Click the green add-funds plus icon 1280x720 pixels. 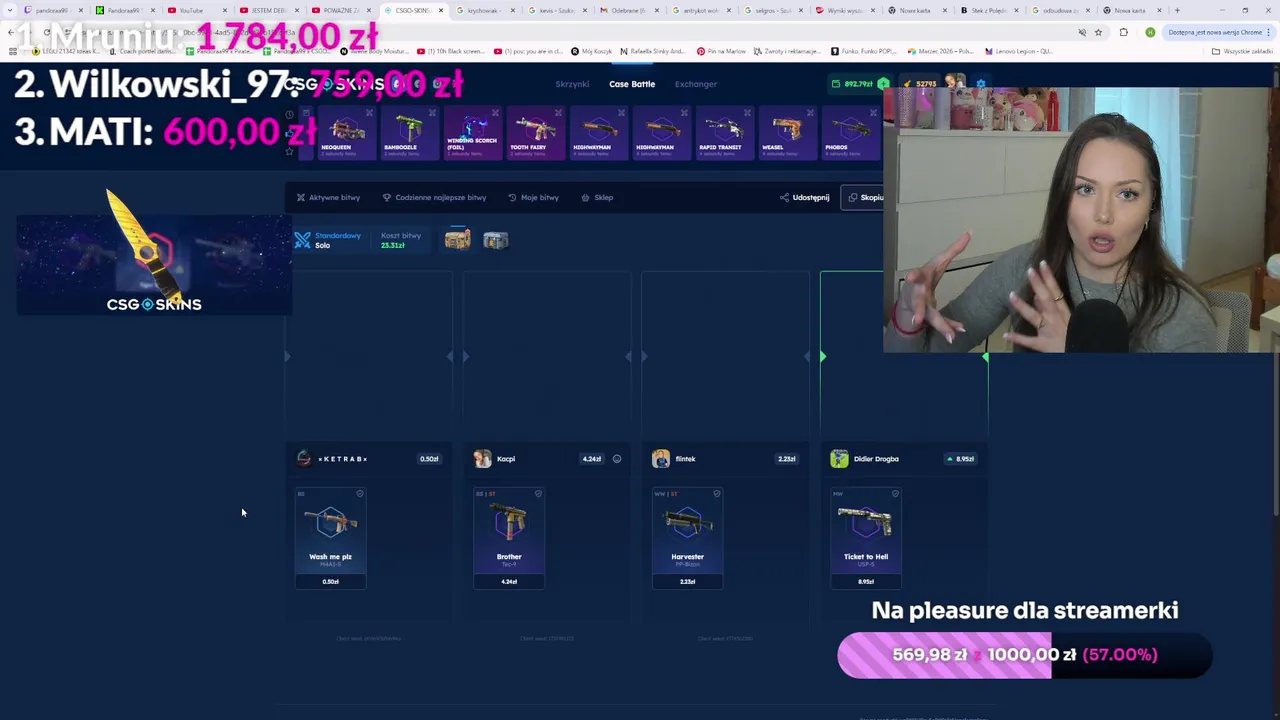coord(883,84)
